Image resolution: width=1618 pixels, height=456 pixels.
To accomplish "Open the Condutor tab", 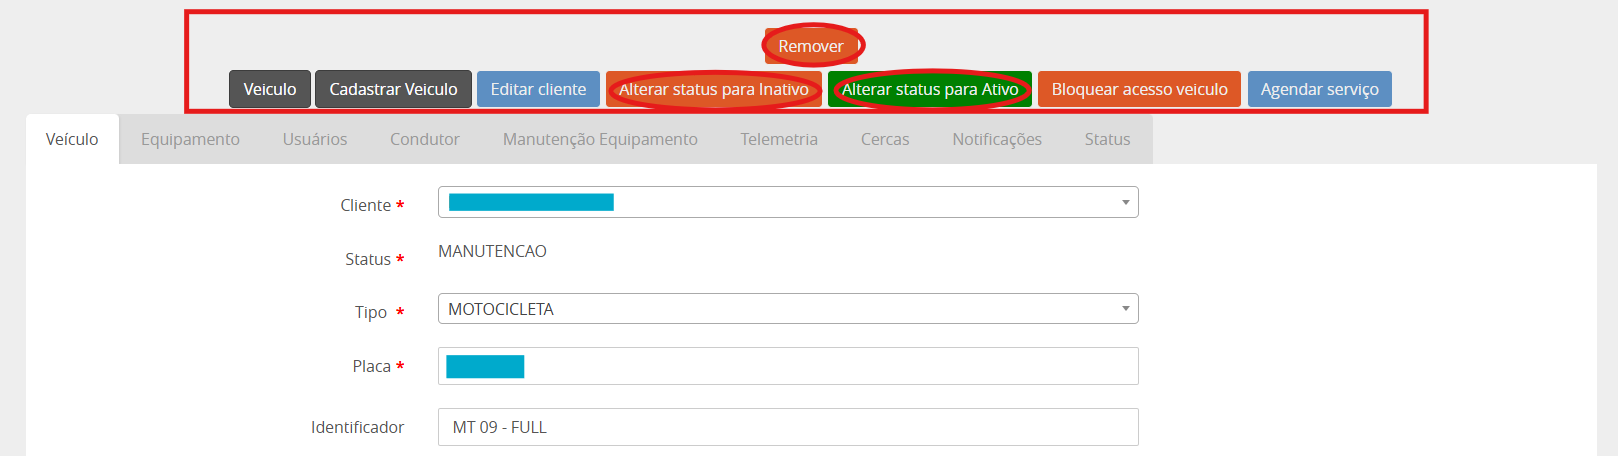I will [425, 139].
